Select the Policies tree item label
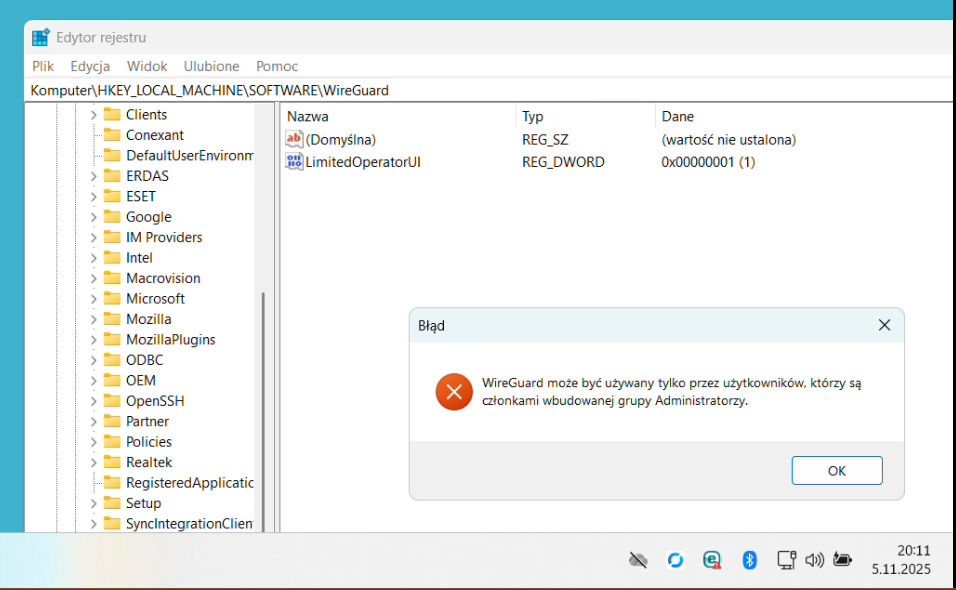 pyautogui.click(x=149, y=442)
